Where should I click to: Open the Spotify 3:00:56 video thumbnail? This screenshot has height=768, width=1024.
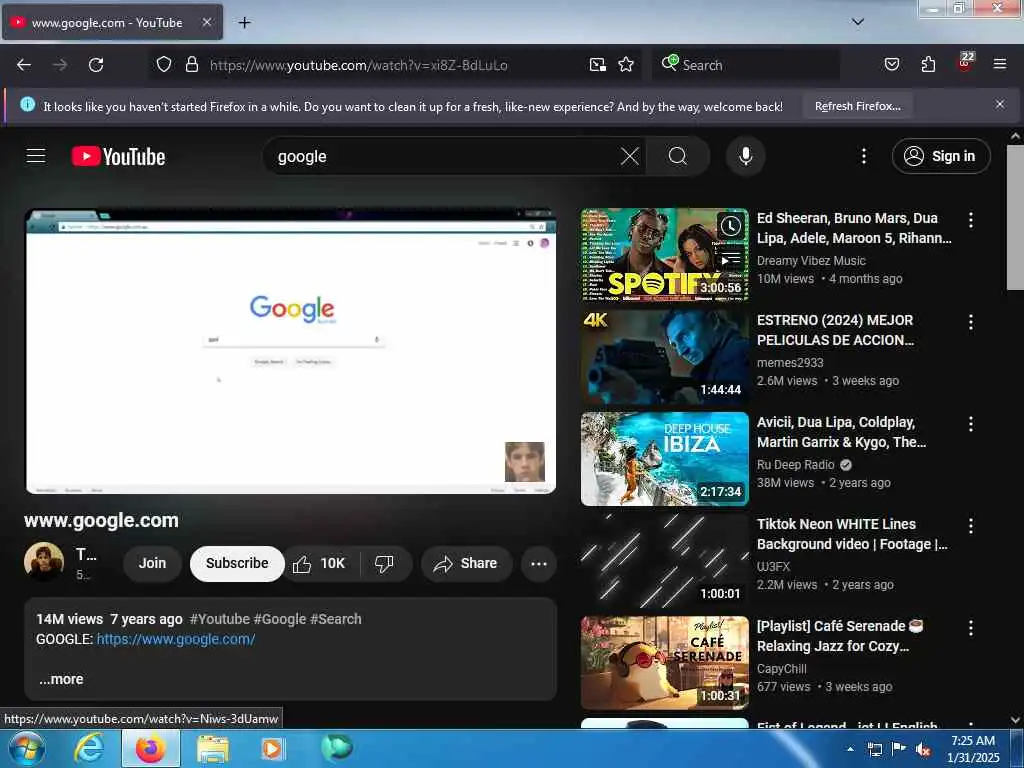click(x=664, y=255)
